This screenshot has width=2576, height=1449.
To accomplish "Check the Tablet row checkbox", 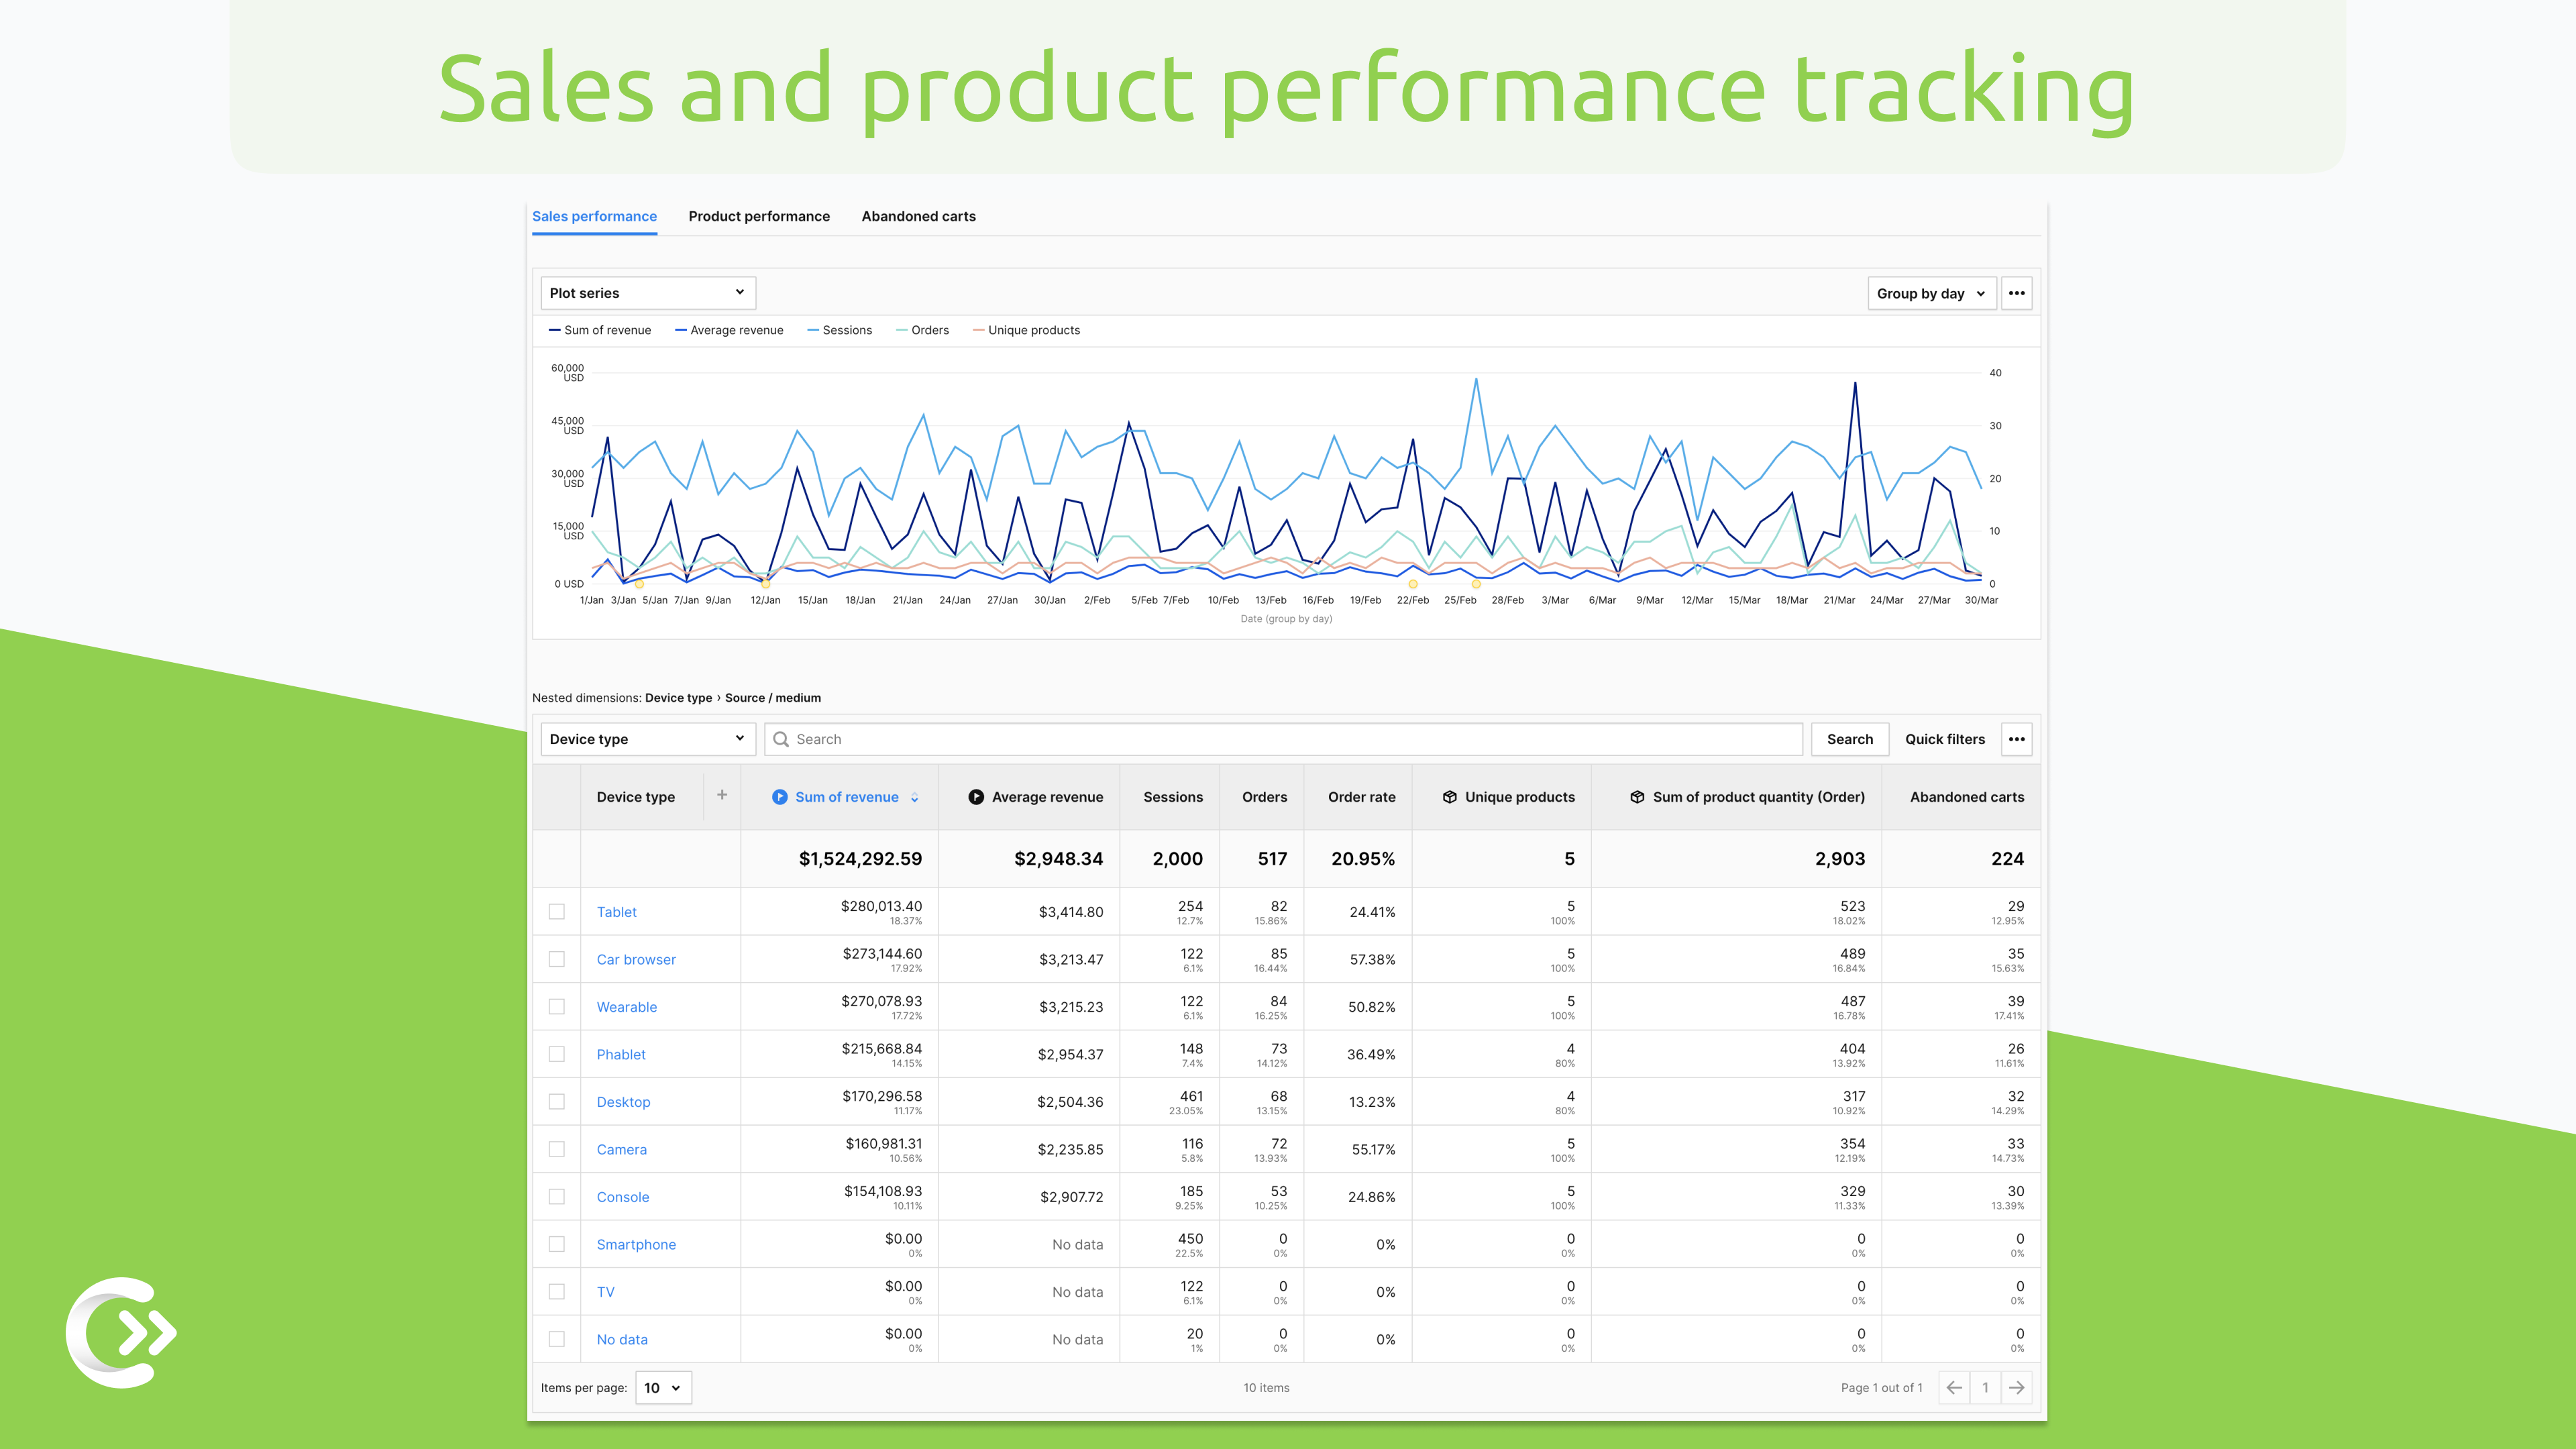I will click(557, 912).
